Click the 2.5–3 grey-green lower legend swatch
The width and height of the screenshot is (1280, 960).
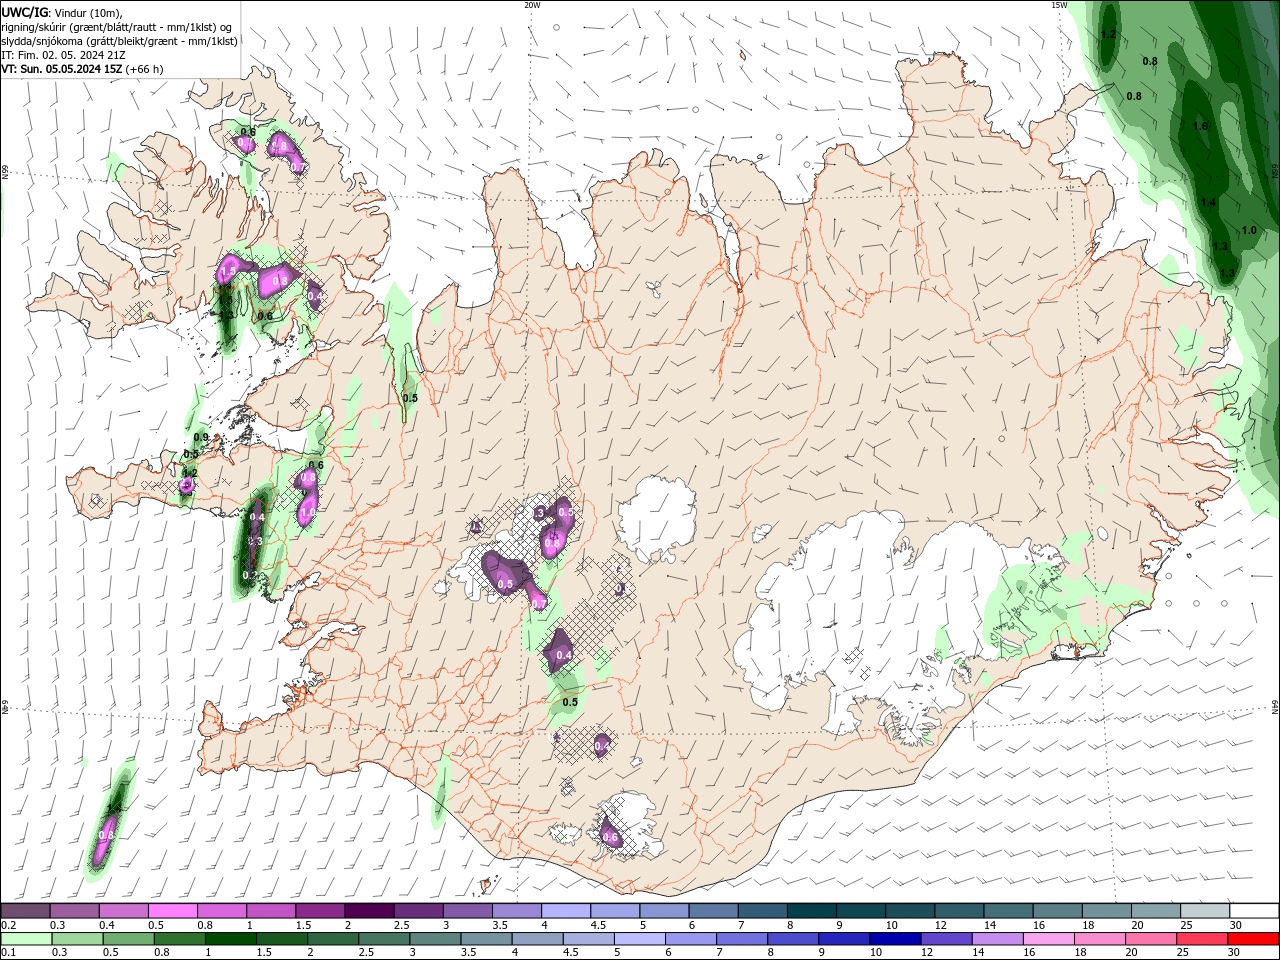(383, 939)
